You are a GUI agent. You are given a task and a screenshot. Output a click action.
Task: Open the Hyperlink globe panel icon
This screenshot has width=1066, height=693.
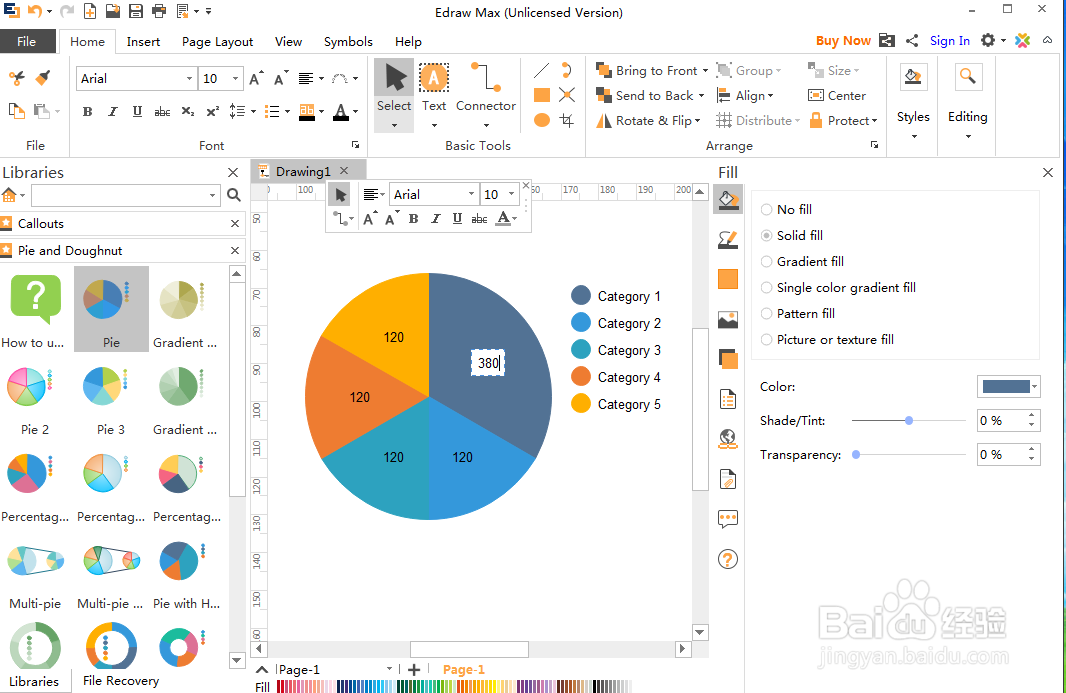[x=727, y=439]
